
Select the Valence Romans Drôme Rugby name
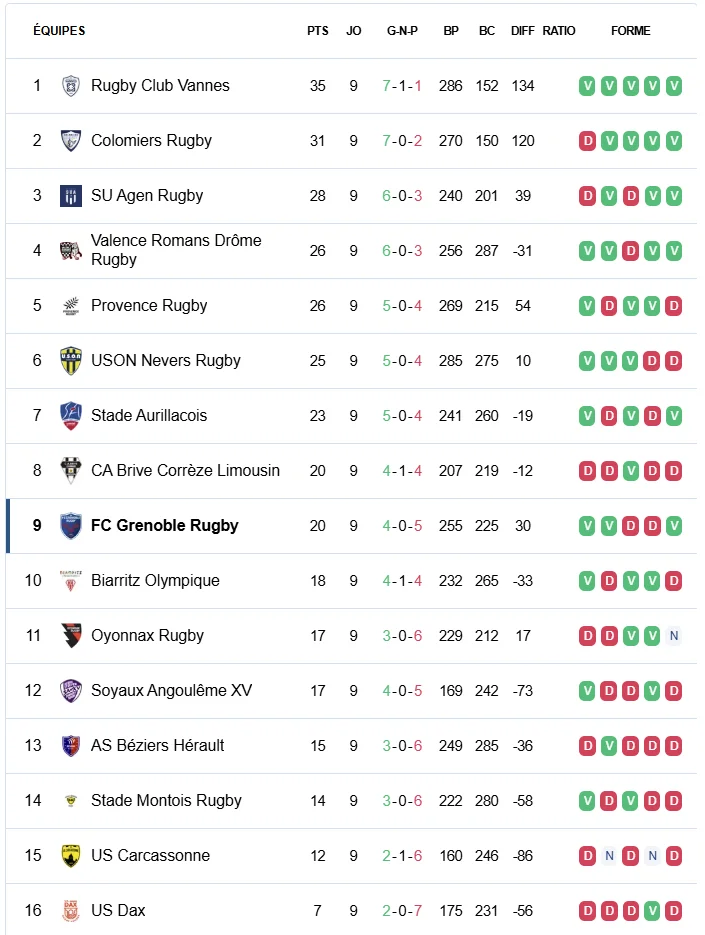tap(176, 250)
